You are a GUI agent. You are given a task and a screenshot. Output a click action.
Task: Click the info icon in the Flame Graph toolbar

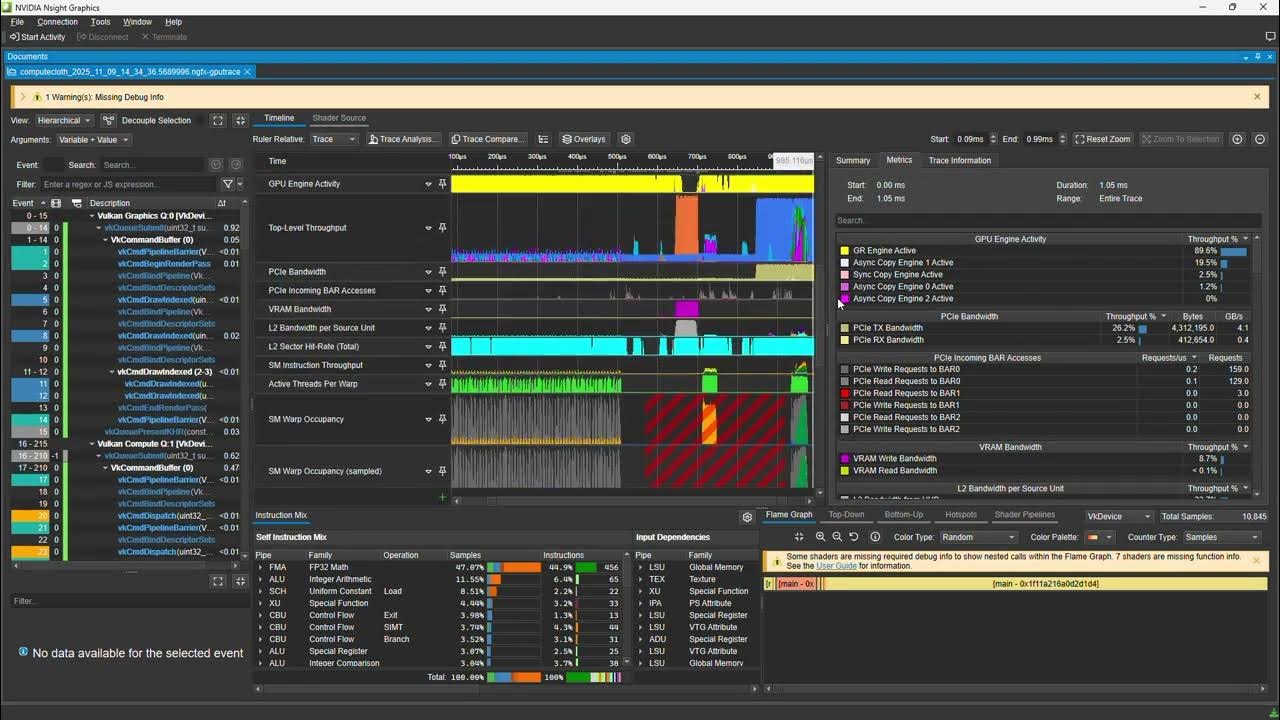point(875,537)
